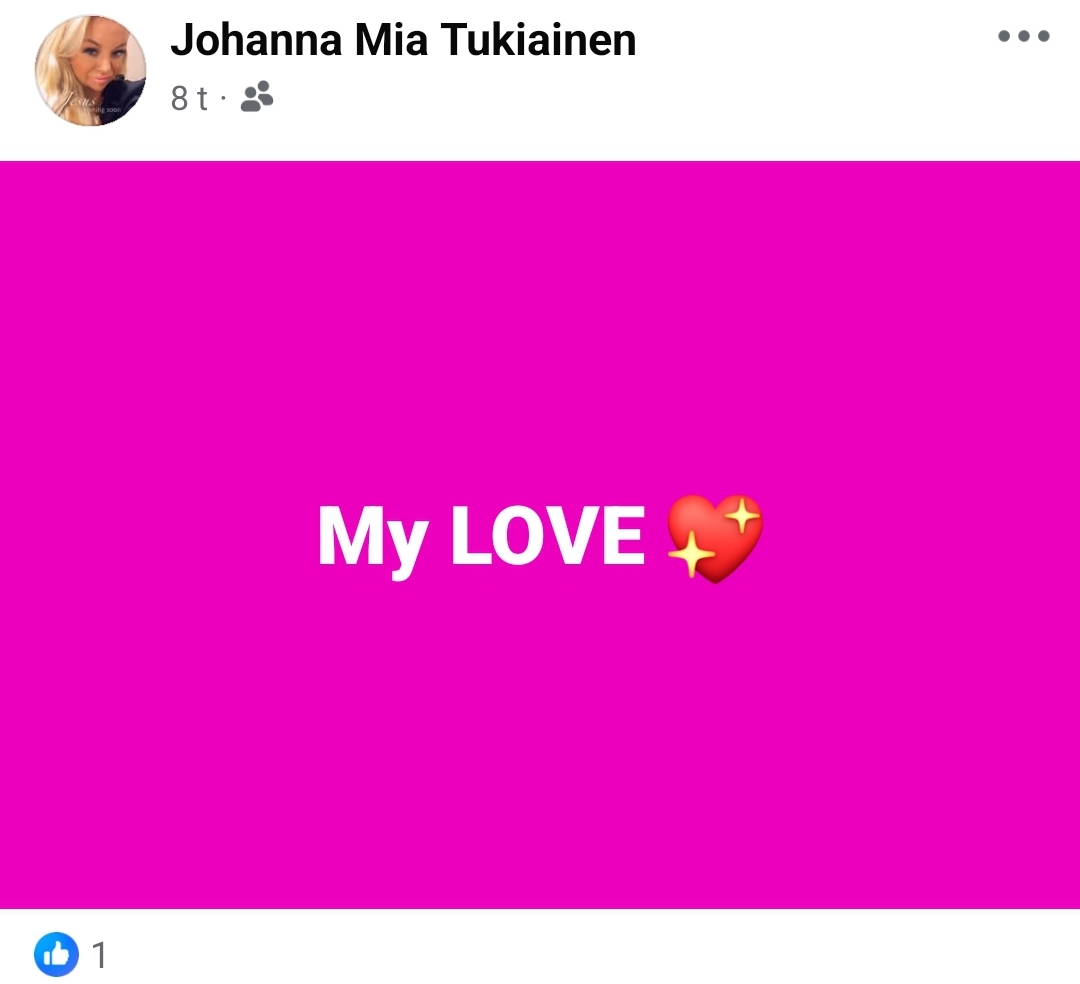Click the sparkling heart emoji in post
This screenshot has height=984, width=1080.
714,538
